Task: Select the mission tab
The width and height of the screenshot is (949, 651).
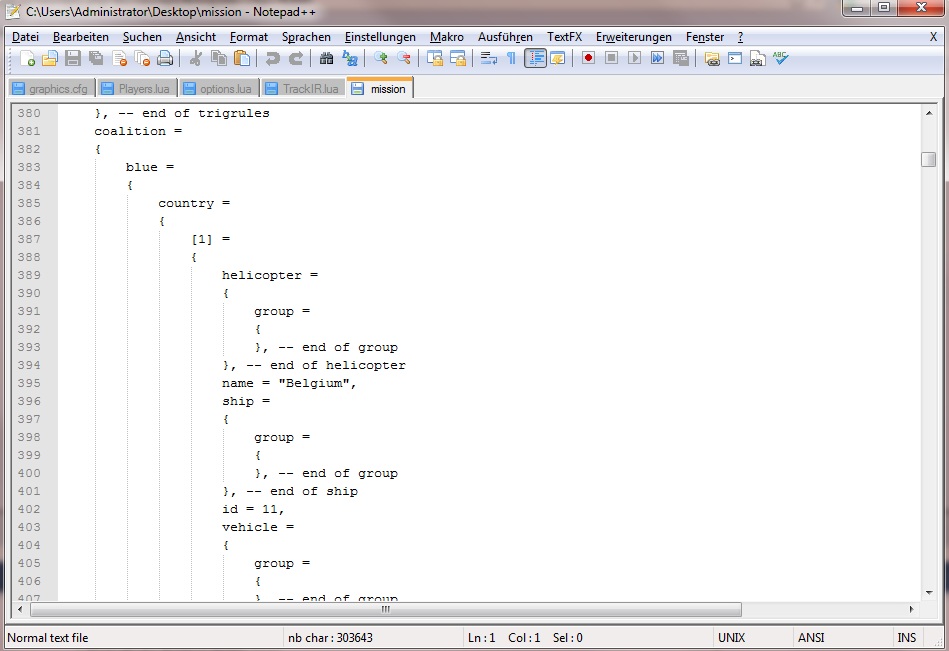Action: (380, 88)
